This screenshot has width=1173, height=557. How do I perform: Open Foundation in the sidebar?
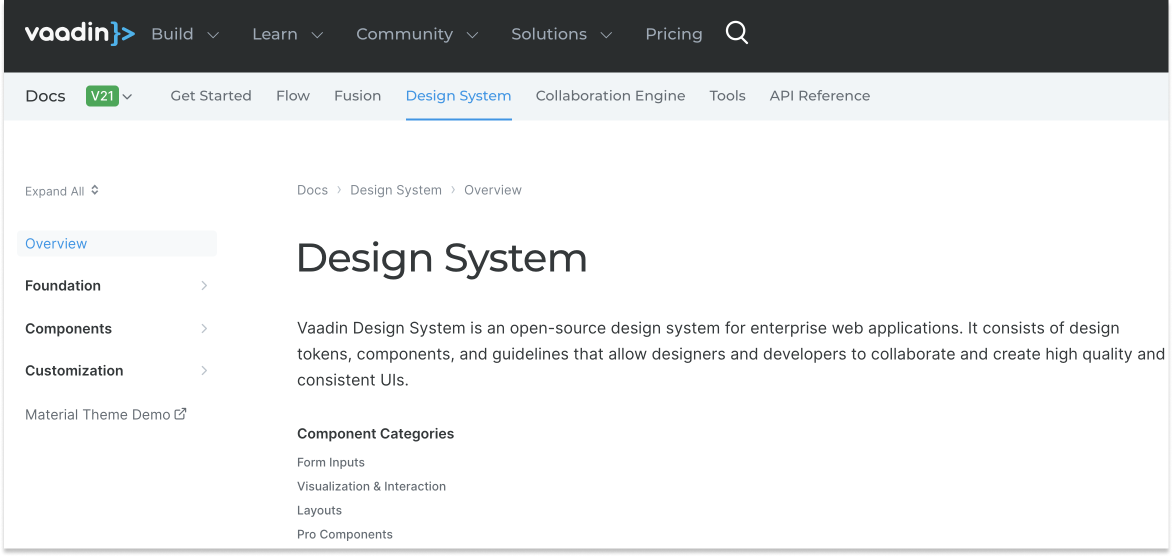[63, 286]
